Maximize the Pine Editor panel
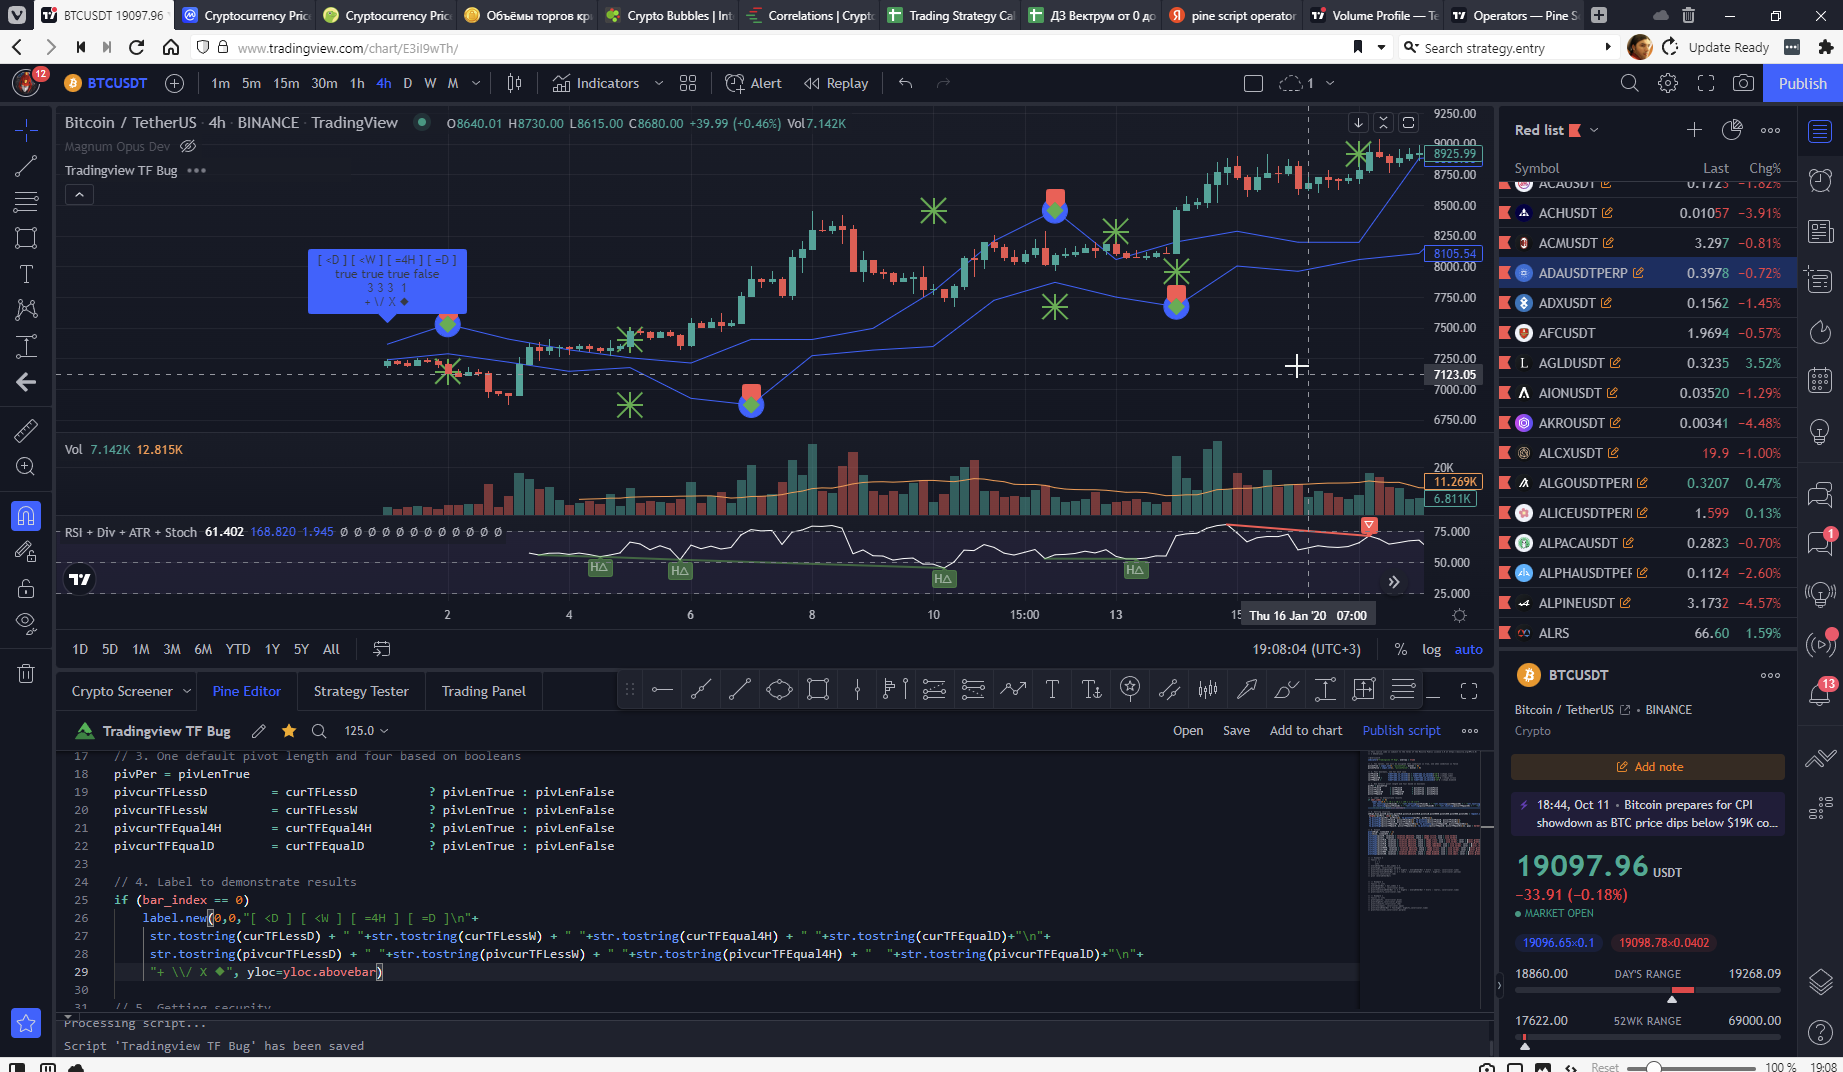This screenshot has height=1072, width=1843. [1469, 691]
